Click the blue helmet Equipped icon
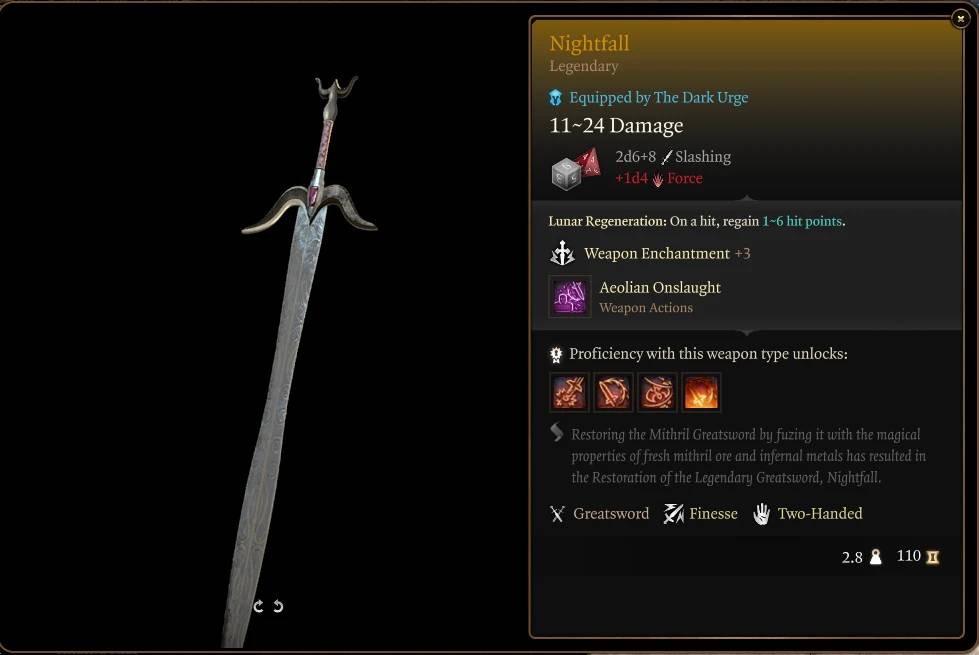This screenshot has height=655, width=979. tap(555, 97)
